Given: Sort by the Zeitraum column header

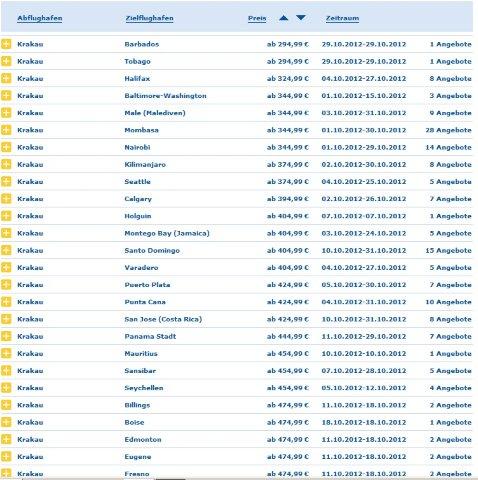Looking at the screenshot, I should (342, 18).
